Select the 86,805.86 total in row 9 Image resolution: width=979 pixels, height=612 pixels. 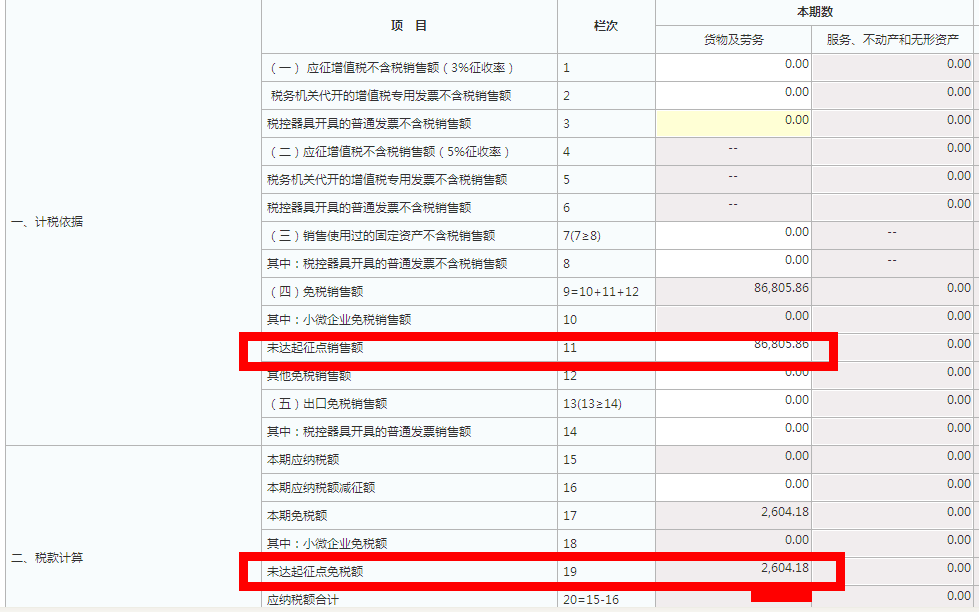click(x=732, y=292)
